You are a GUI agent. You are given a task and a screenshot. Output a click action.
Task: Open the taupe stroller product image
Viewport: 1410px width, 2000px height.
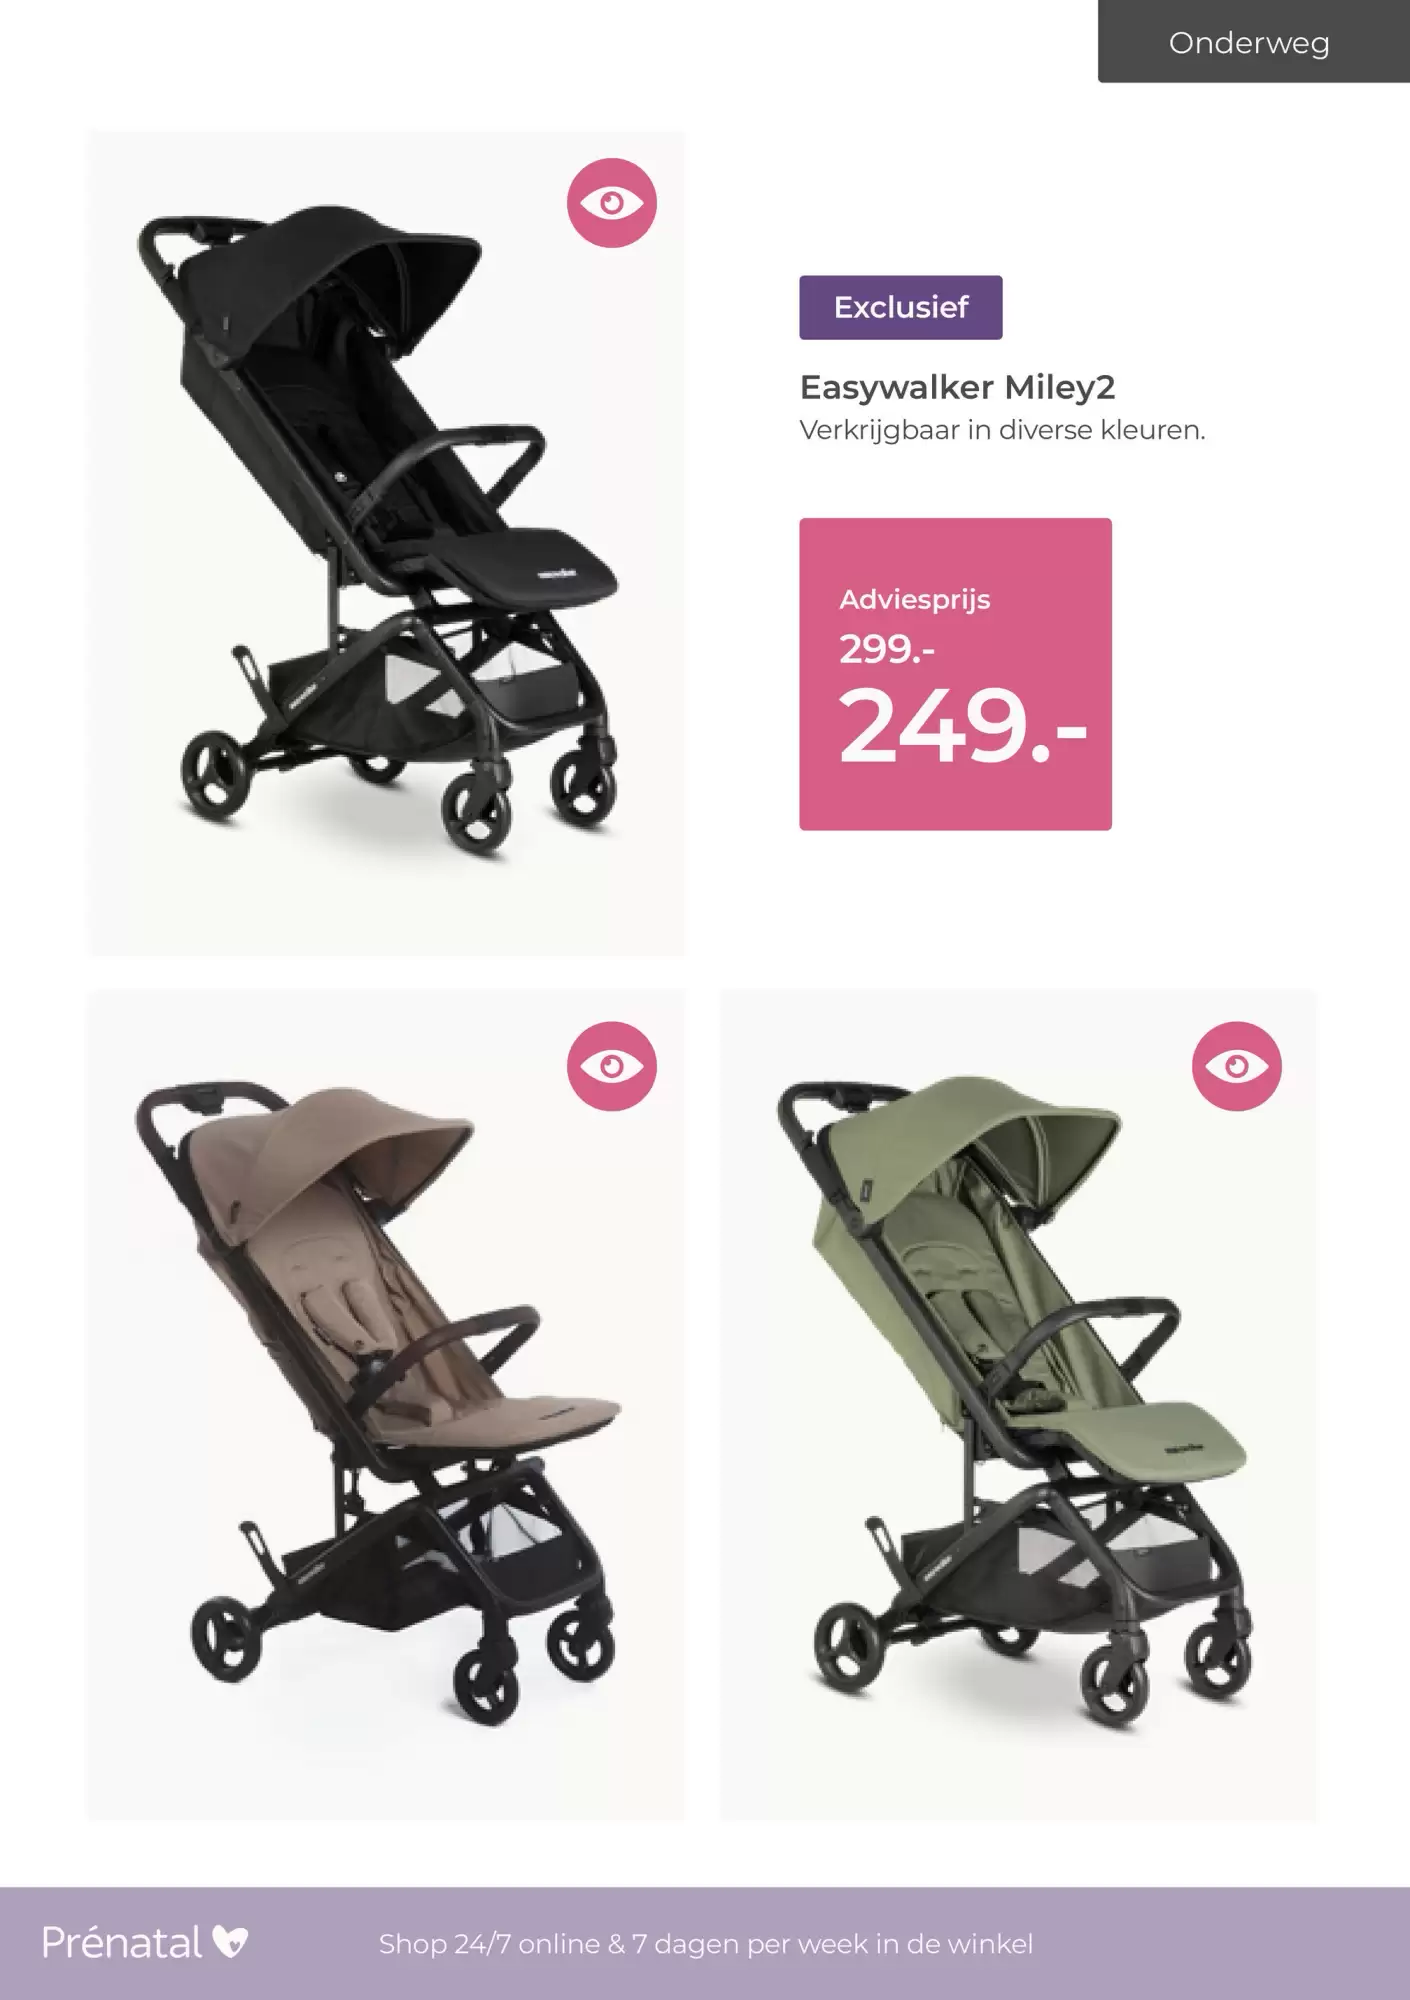pos(386,1404)
